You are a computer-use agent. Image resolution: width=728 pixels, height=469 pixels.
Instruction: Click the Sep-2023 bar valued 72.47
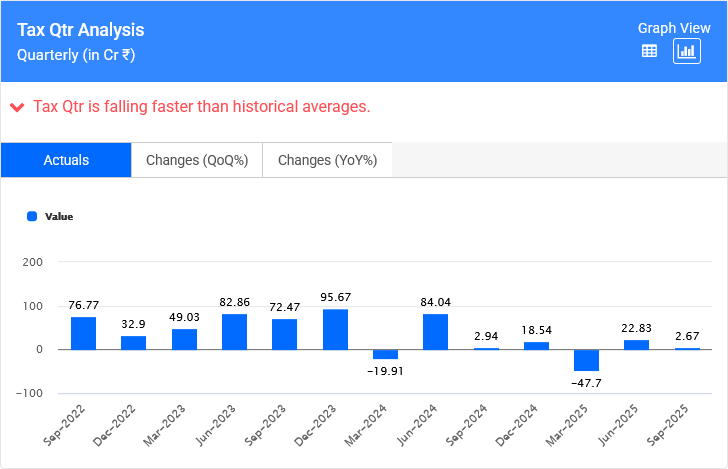click(285, 334)
